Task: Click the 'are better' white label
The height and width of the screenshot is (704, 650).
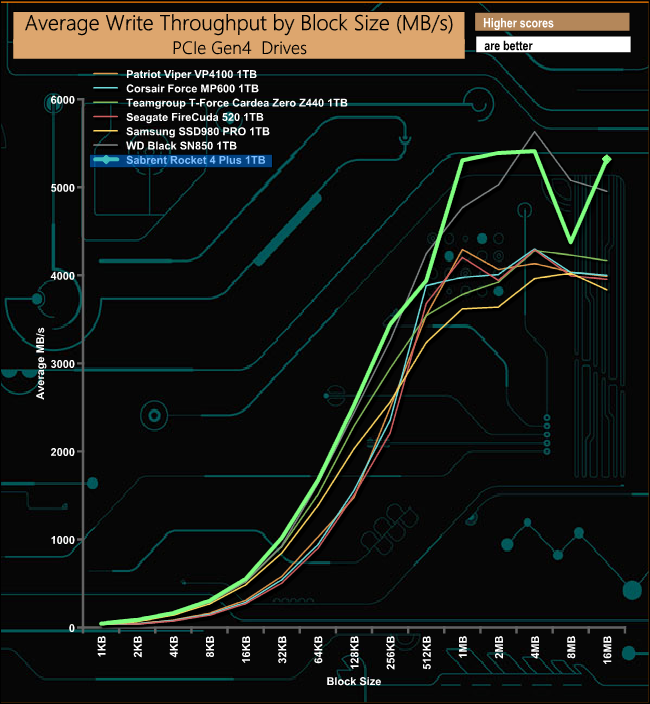Action: [x=553, y=45]
